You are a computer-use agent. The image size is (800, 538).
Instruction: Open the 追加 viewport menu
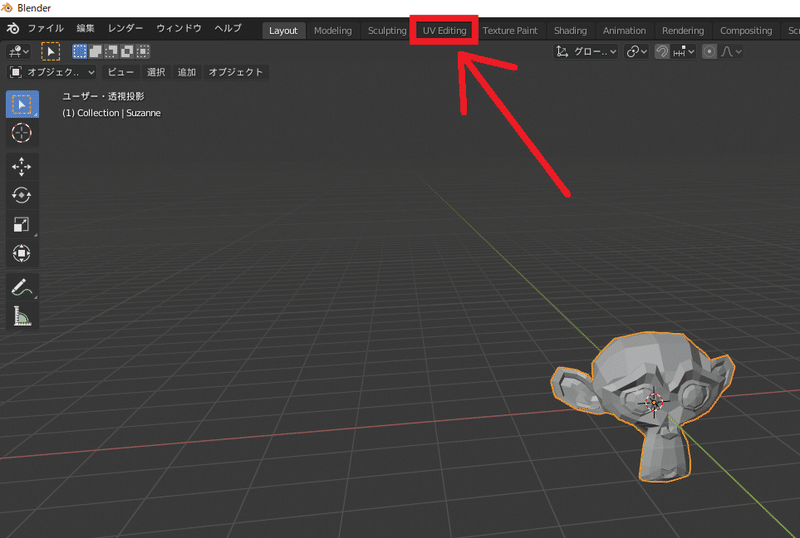187,72
